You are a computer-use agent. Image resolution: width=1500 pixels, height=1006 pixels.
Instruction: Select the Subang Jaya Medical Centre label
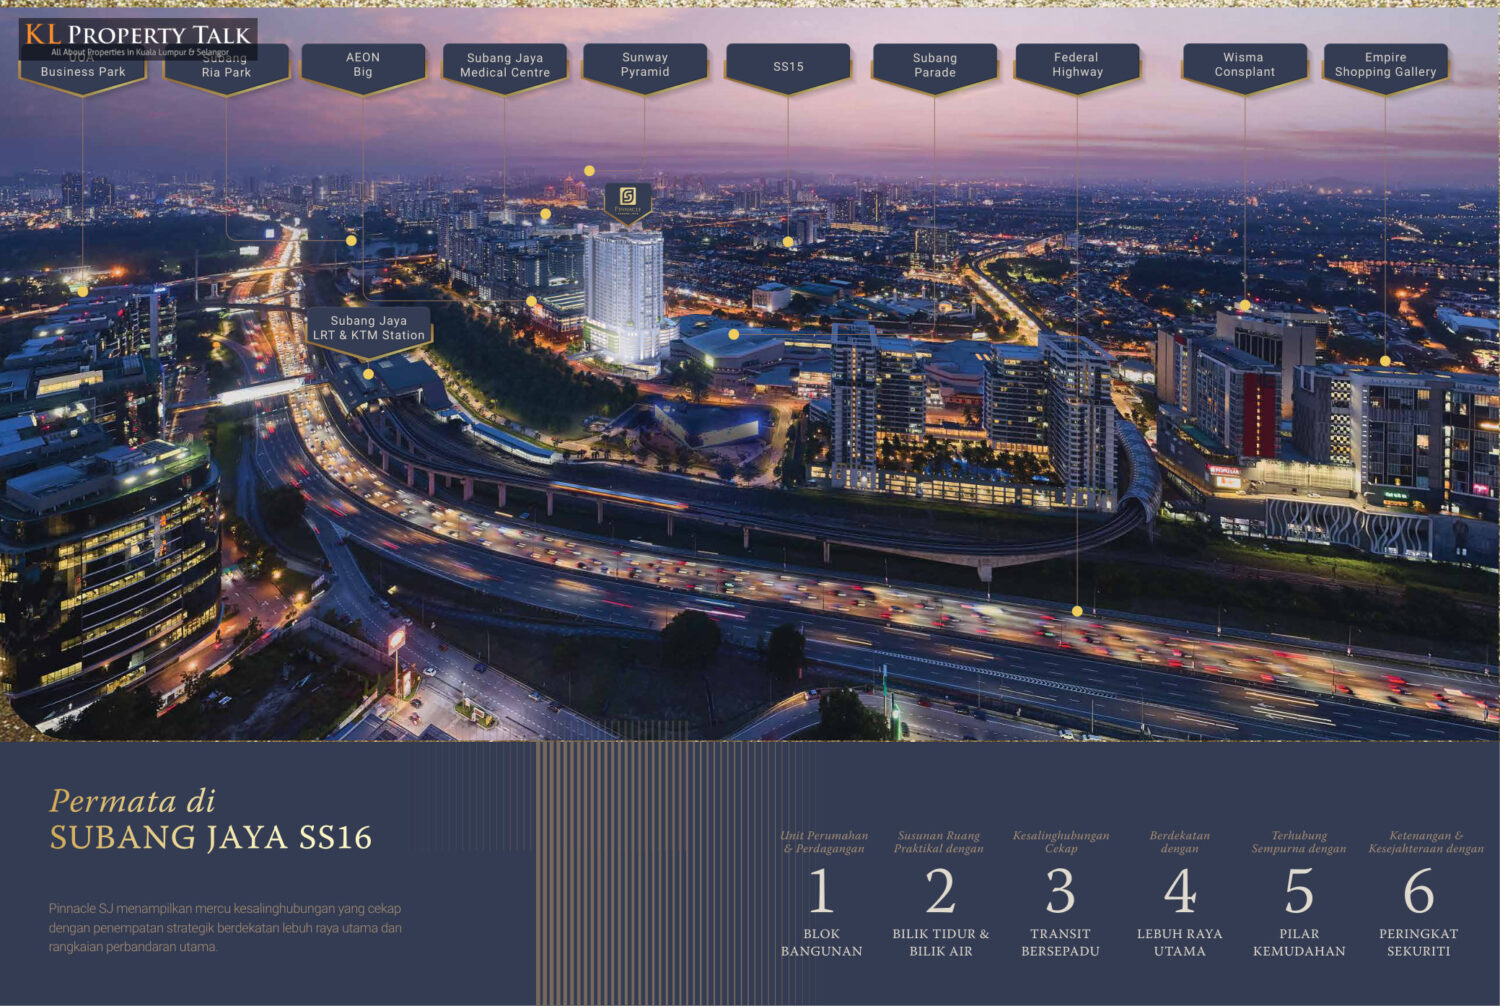point(505,65)
